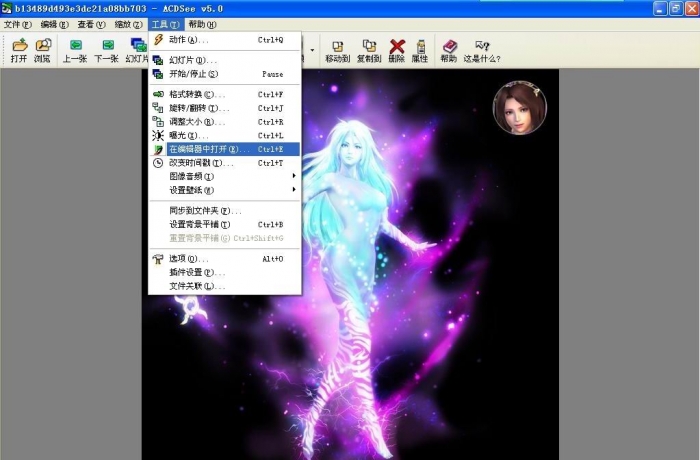The image size is (700, 460).
Task: Select Set Background Tile (设置背景平铺) entry
Action: click(x=225, y=225)
